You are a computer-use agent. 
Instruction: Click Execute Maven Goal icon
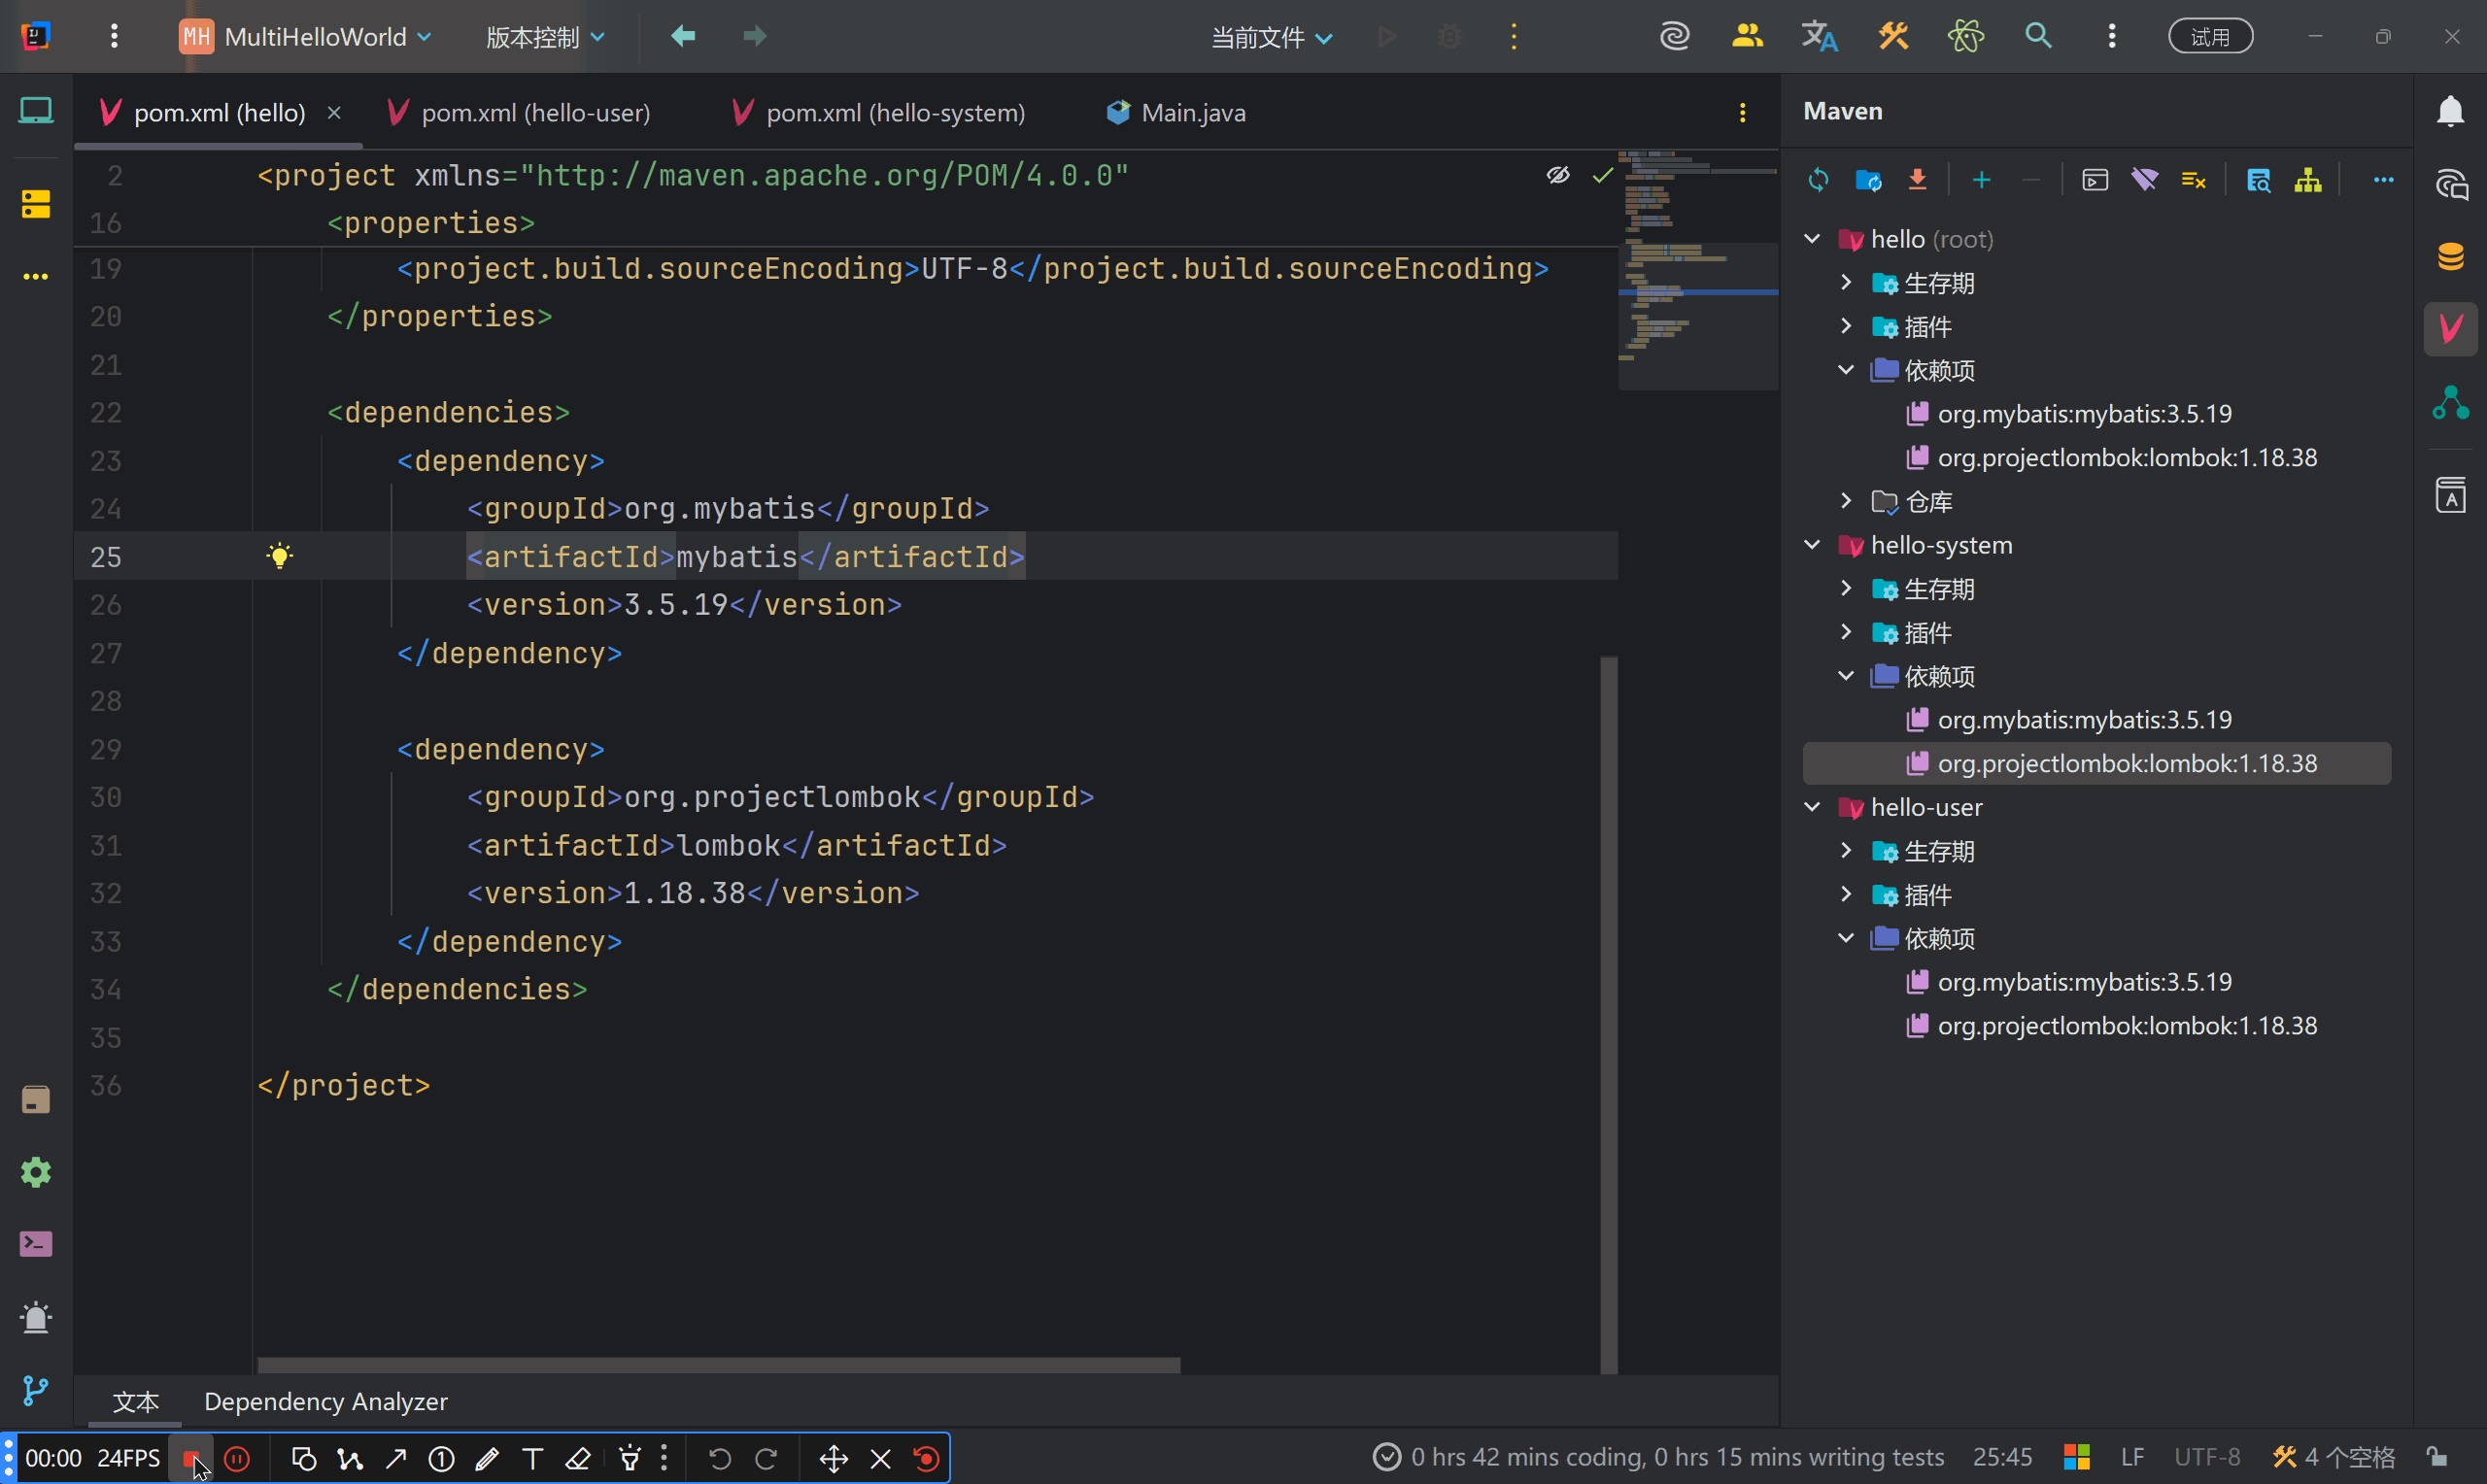coord(2095,180)
